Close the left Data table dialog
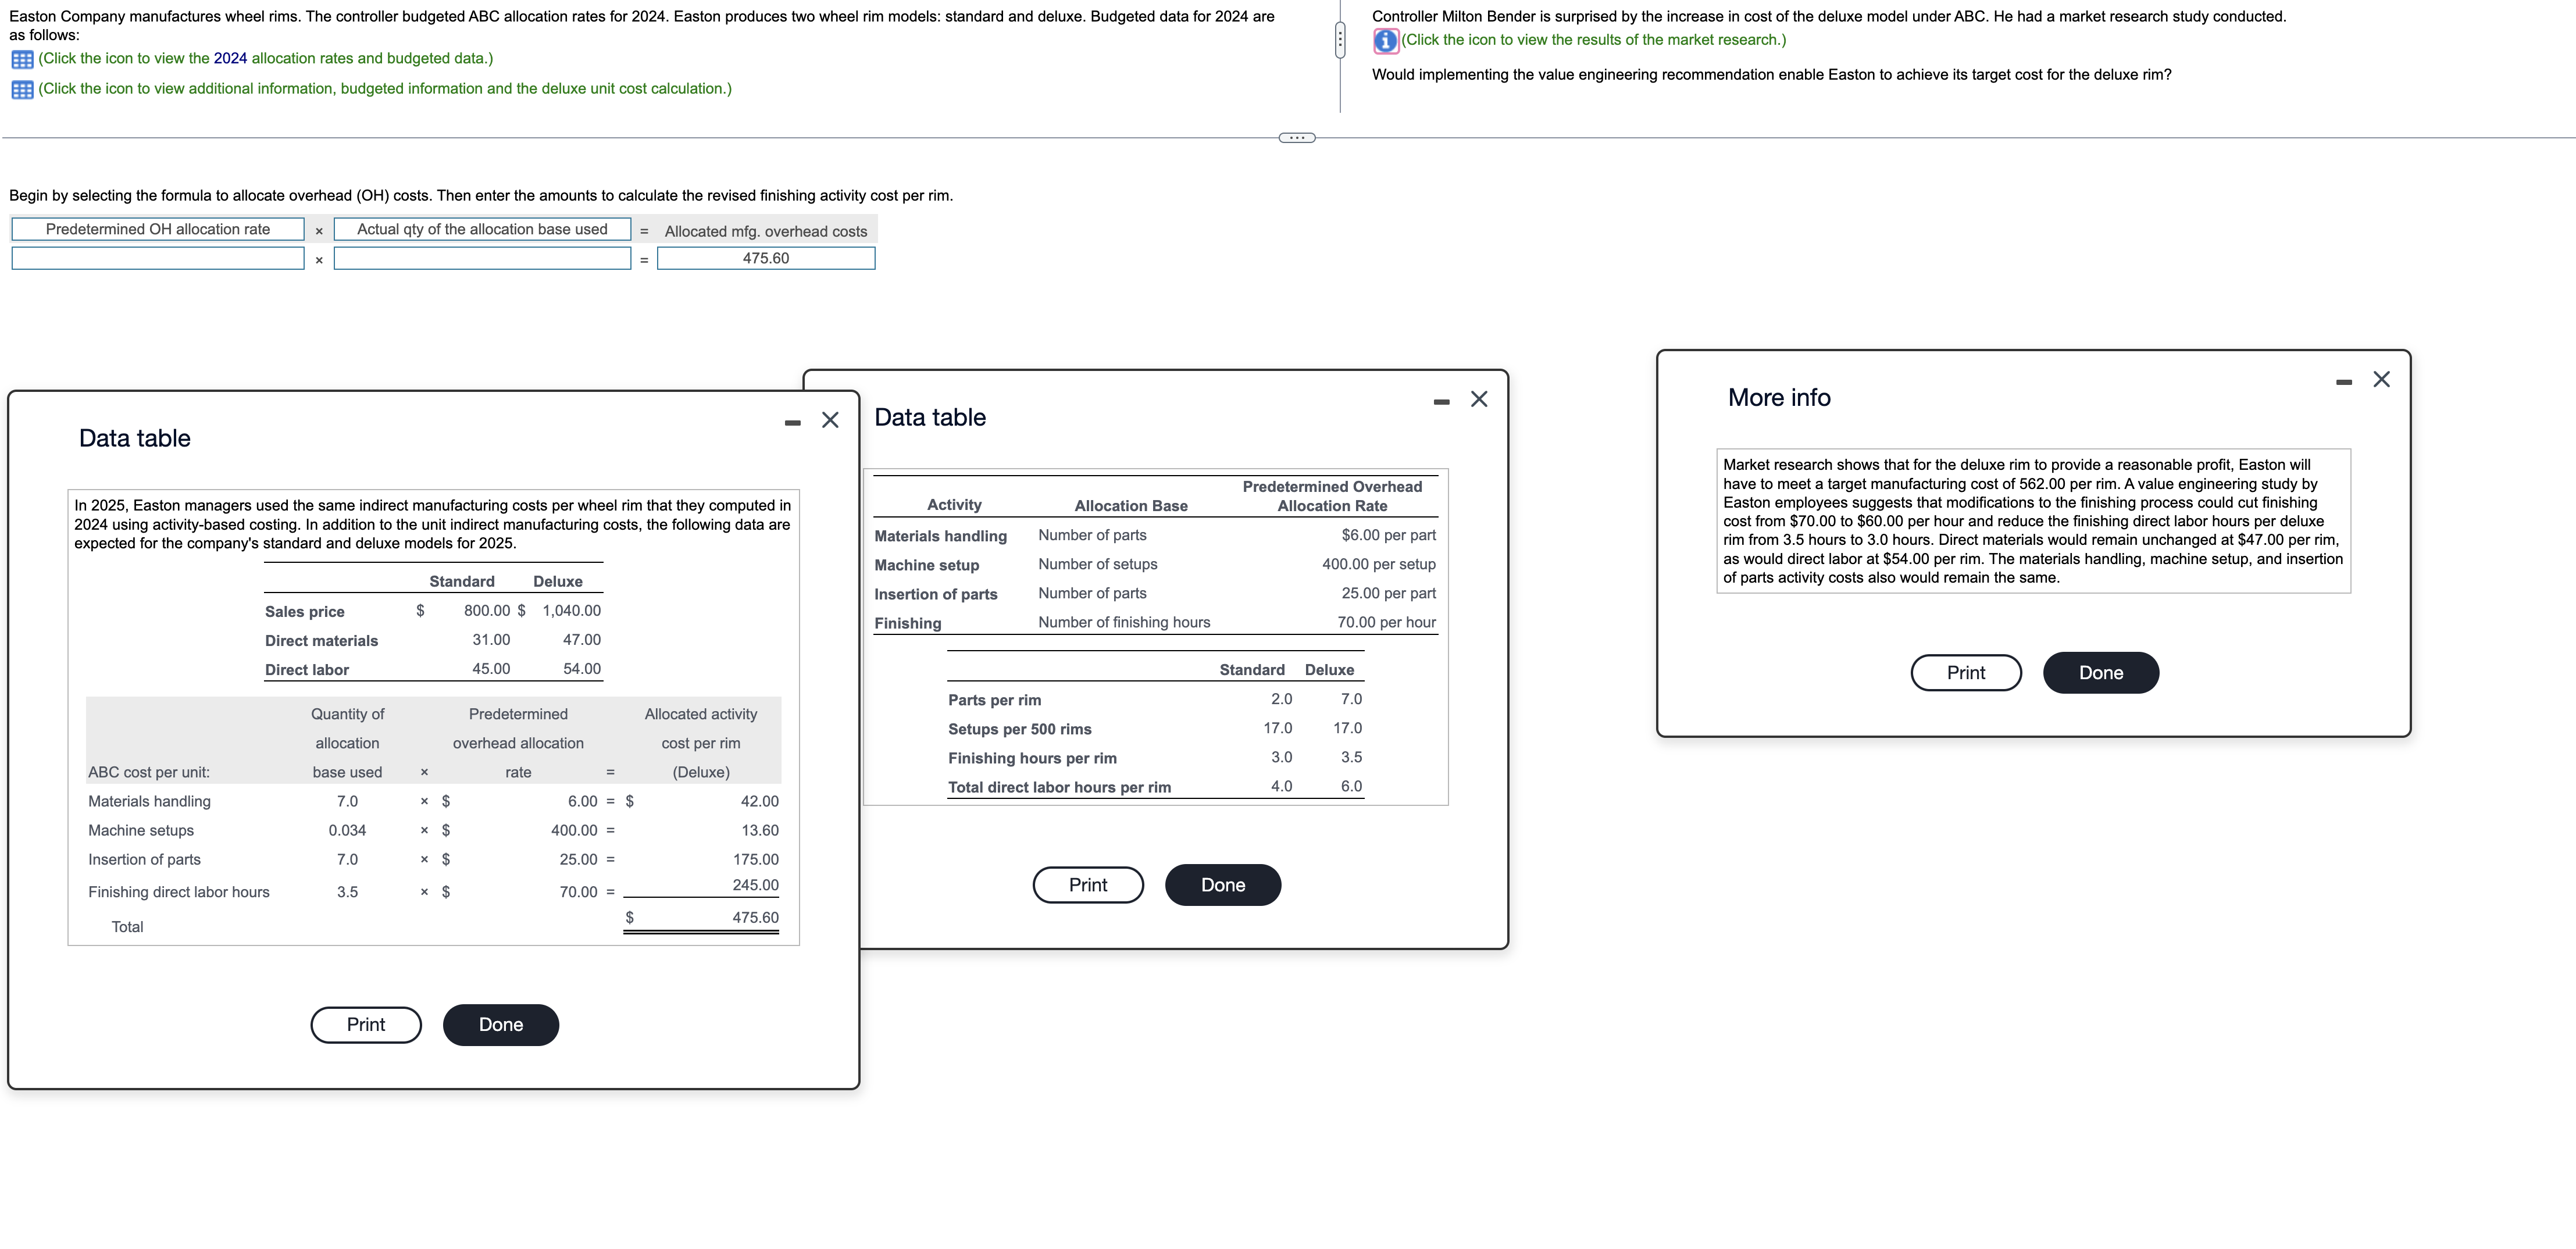The height and width of the screenshot is (1249, 2576). (830, 420)
